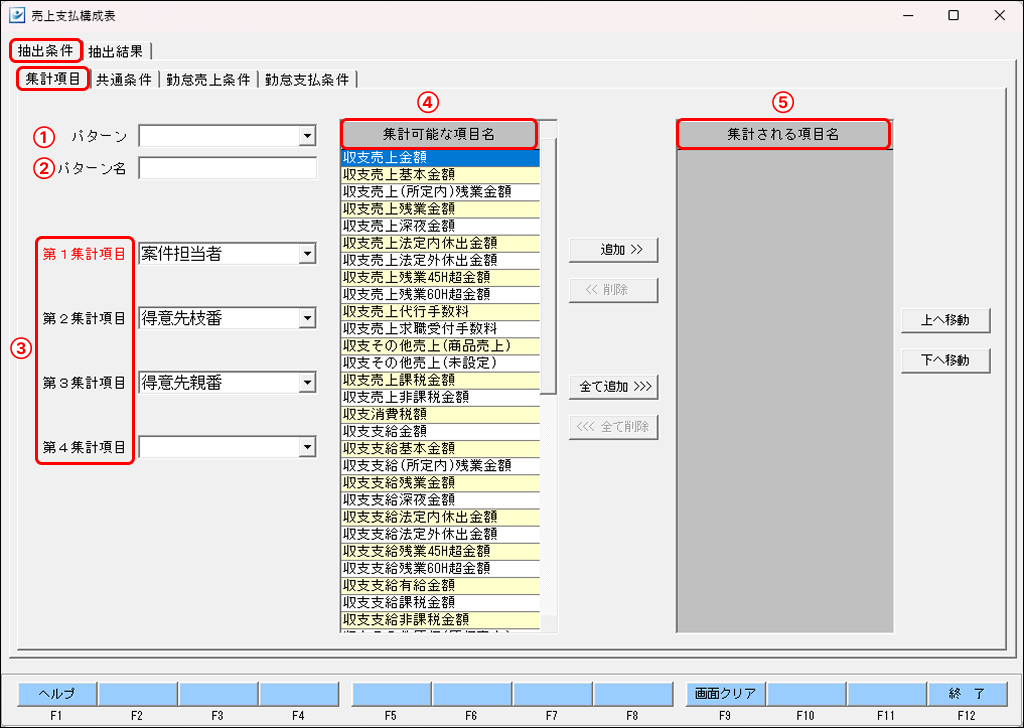
Task: Close the 売上支払構成表 window
Action: pyautogui.click(x=1000, y=16)
